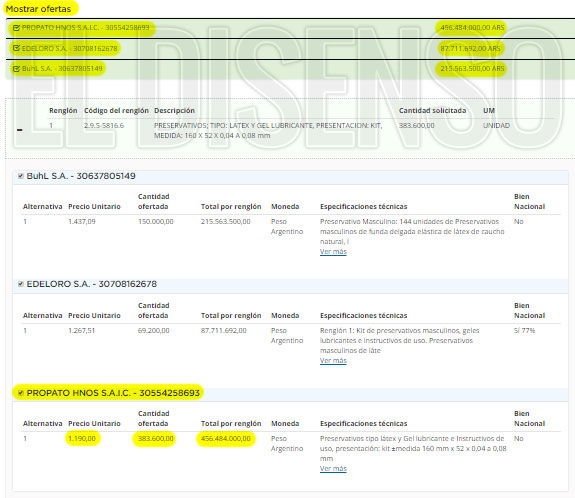Open 'Ver más' link in BuhL S.A. offer
575x498 pixels.
coord(333,252)
